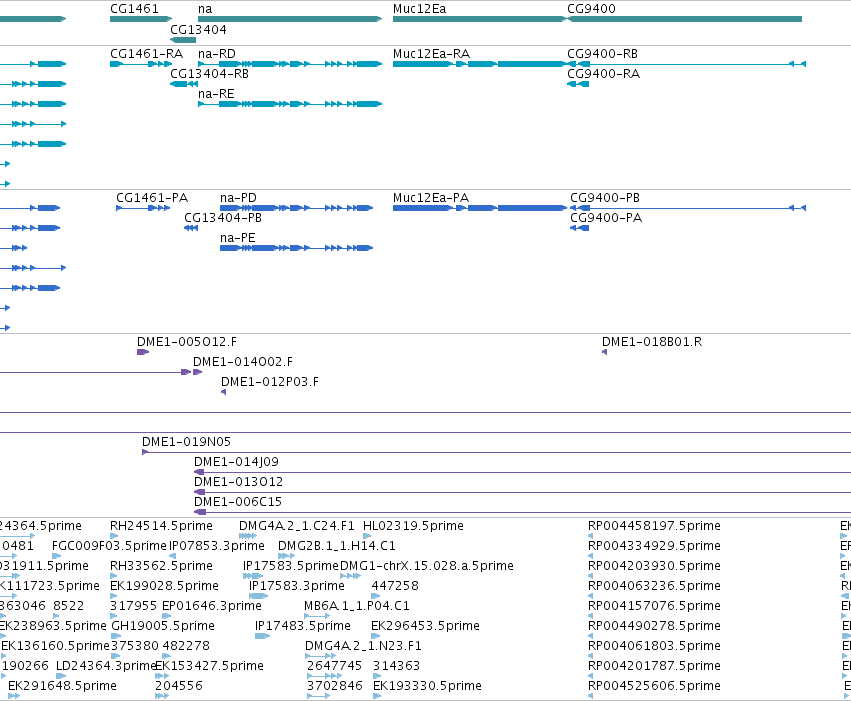851x701 pixels.
Task: Click the RP004334929.5prime label
Action: point(655,546)
